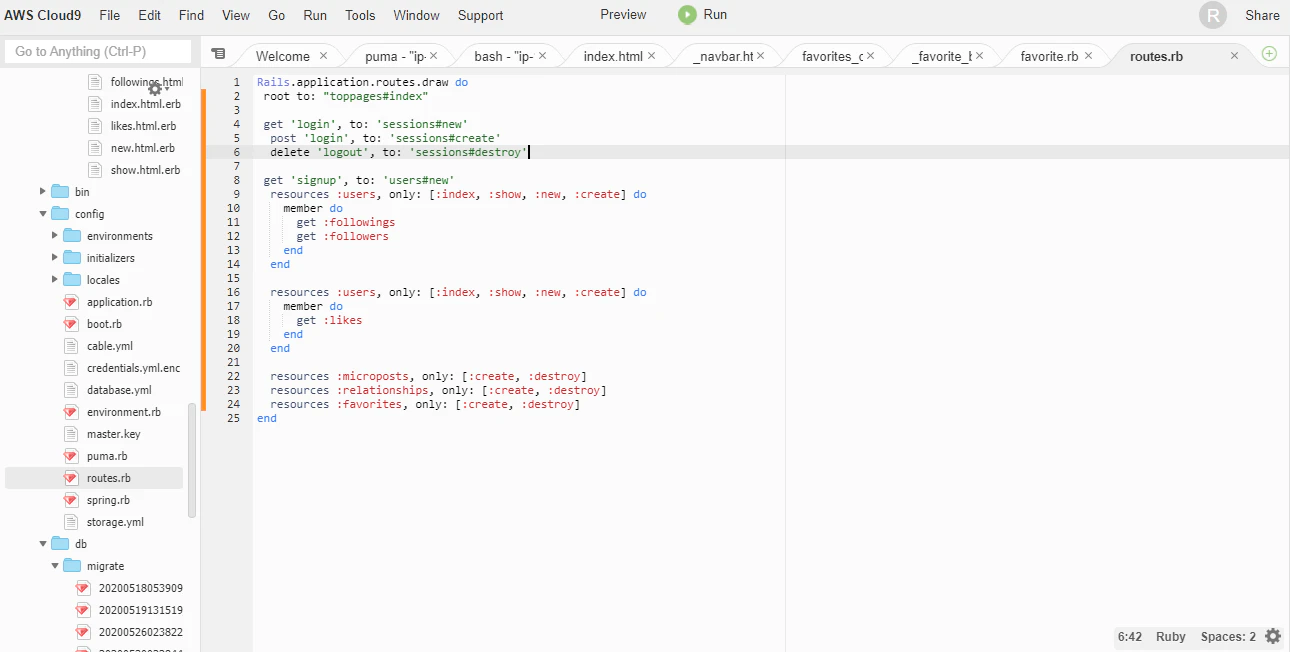Viewport: 1290px width, 652px height.
Task: Click the bin folder icon
Action: pos(59,192)
